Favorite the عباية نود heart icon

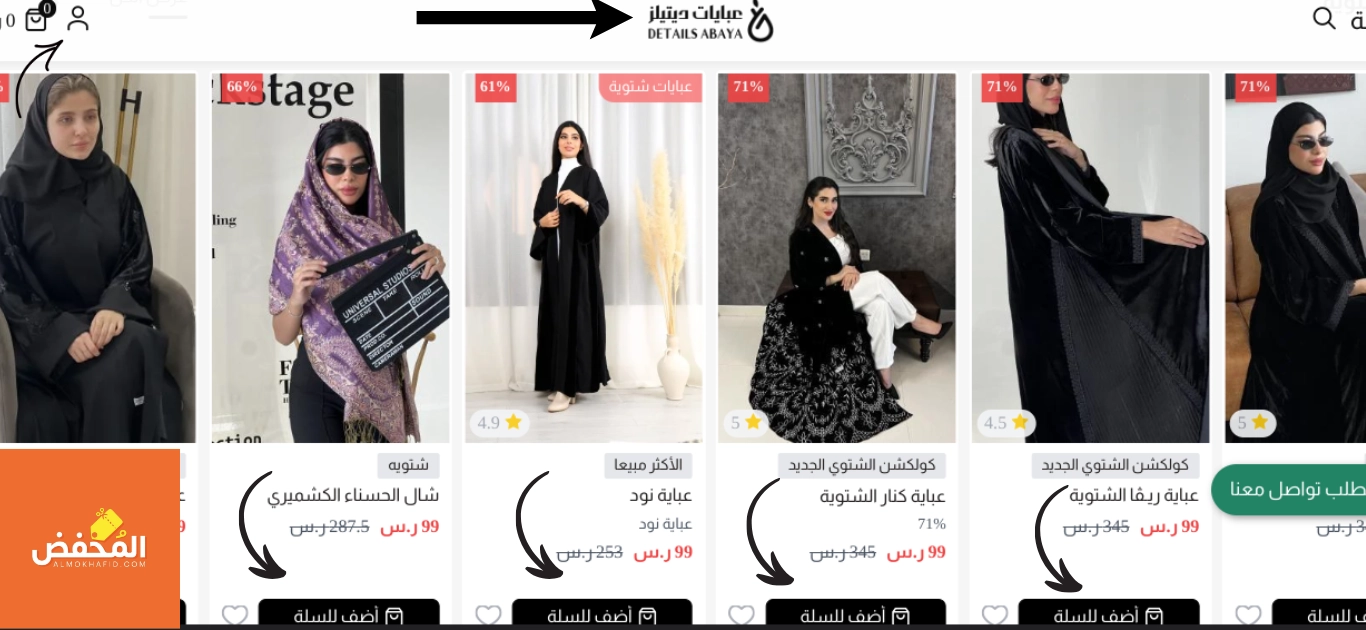coord(488,616)
